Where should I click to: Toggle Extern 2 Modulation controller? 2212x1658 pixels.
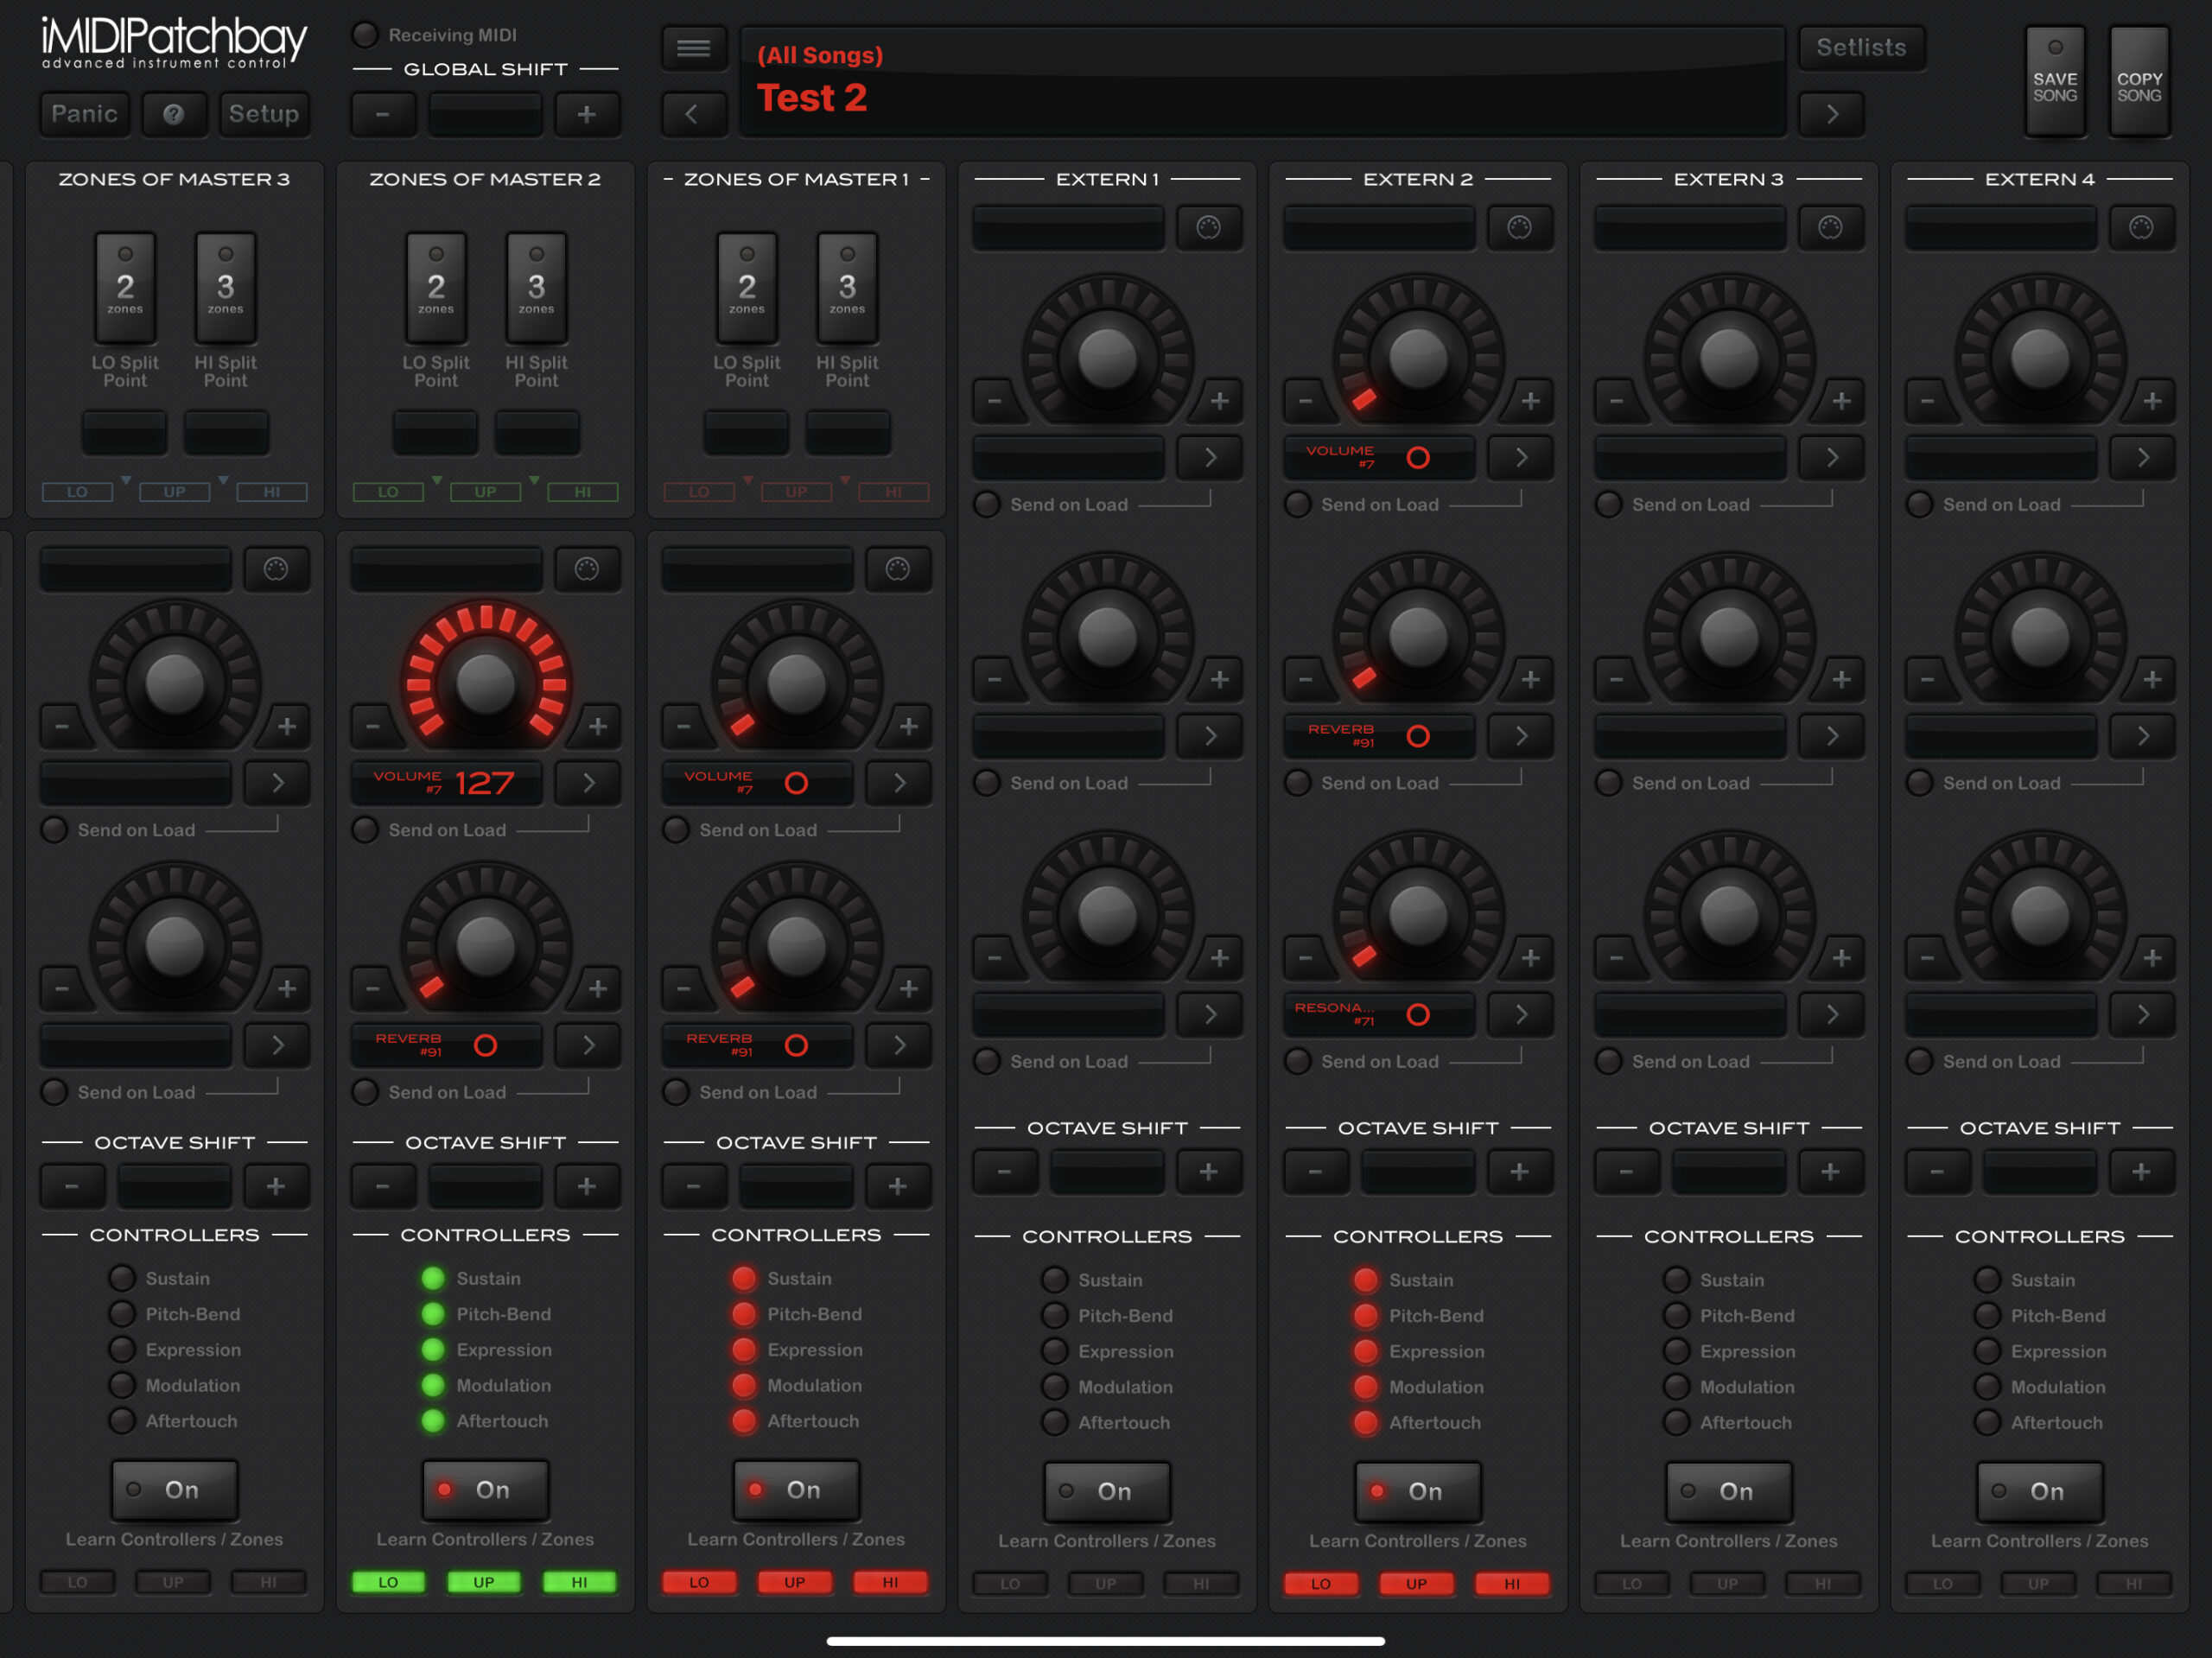pyautogui.click(x=1366, y=1387)
